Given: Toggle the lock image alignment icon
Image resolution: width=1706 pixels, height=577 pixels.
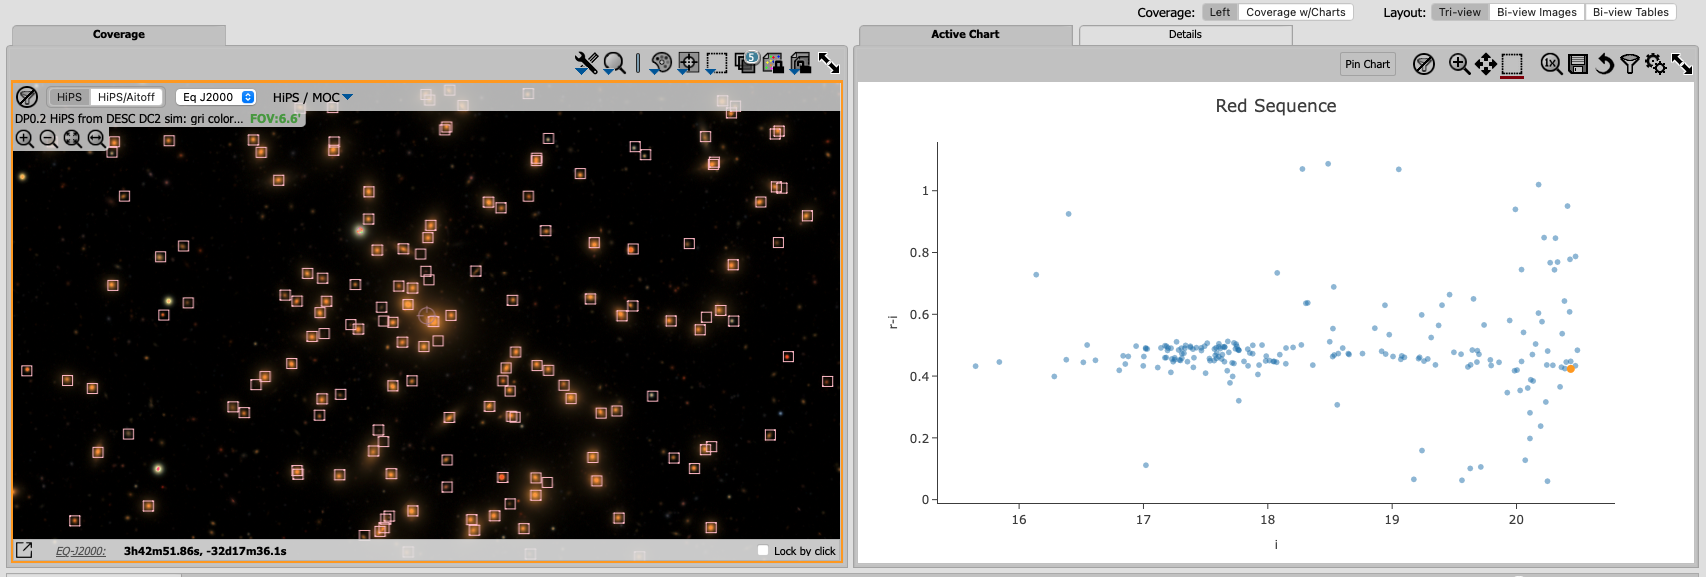Looking at the screenshot, I should [x=773, y=63].
